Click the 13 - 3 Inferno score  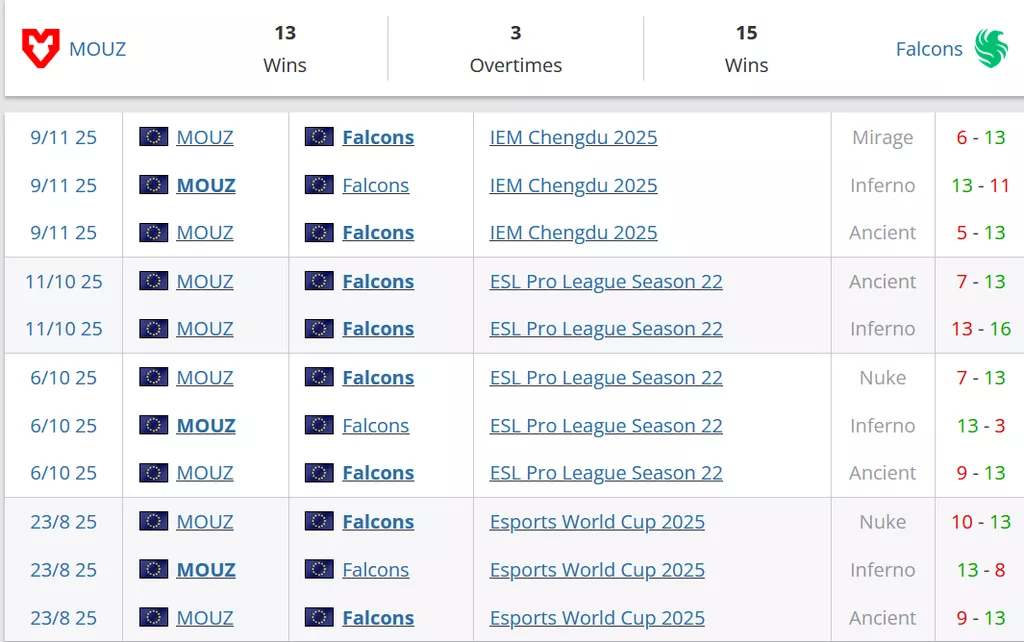[x=980, y=425]
